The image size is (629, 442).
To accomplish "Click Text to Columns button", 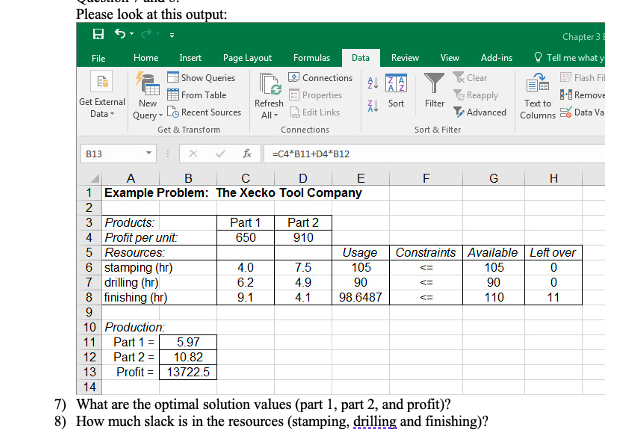I will (x=538, y=96).
